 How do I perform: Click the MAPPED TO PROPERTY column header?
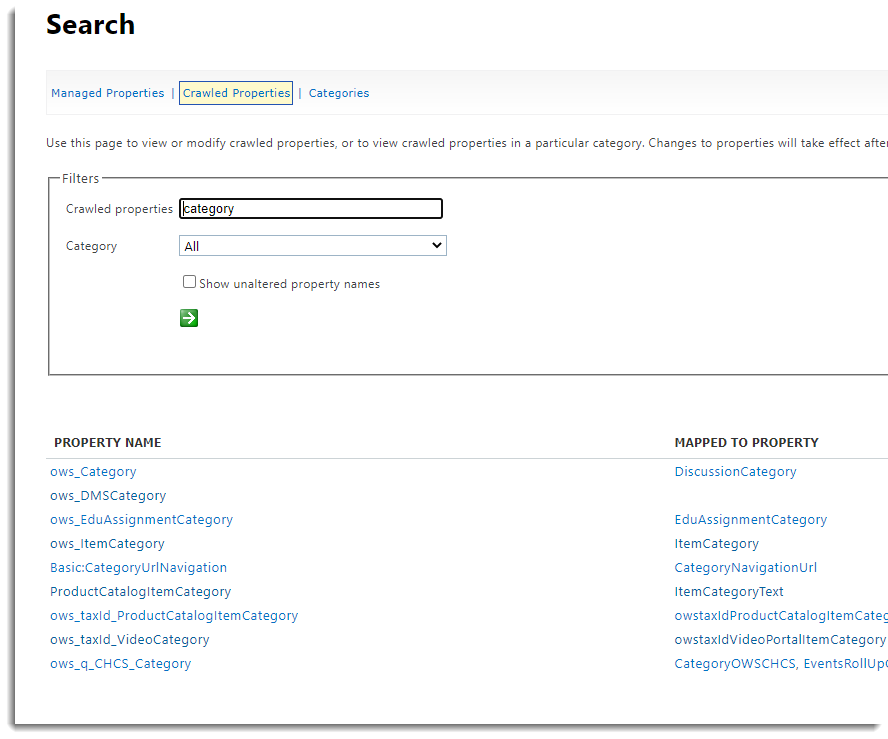tap(746, 443)
